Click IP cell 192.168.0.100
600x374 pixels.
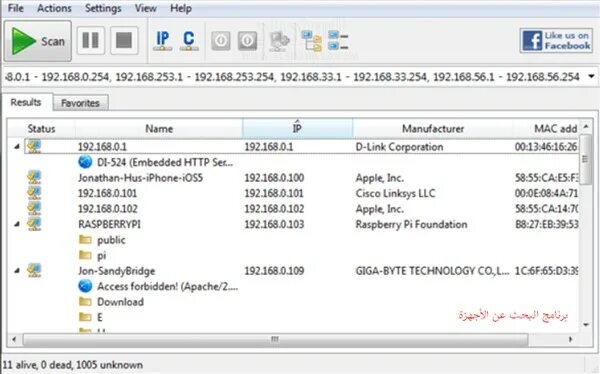(274, 178)
